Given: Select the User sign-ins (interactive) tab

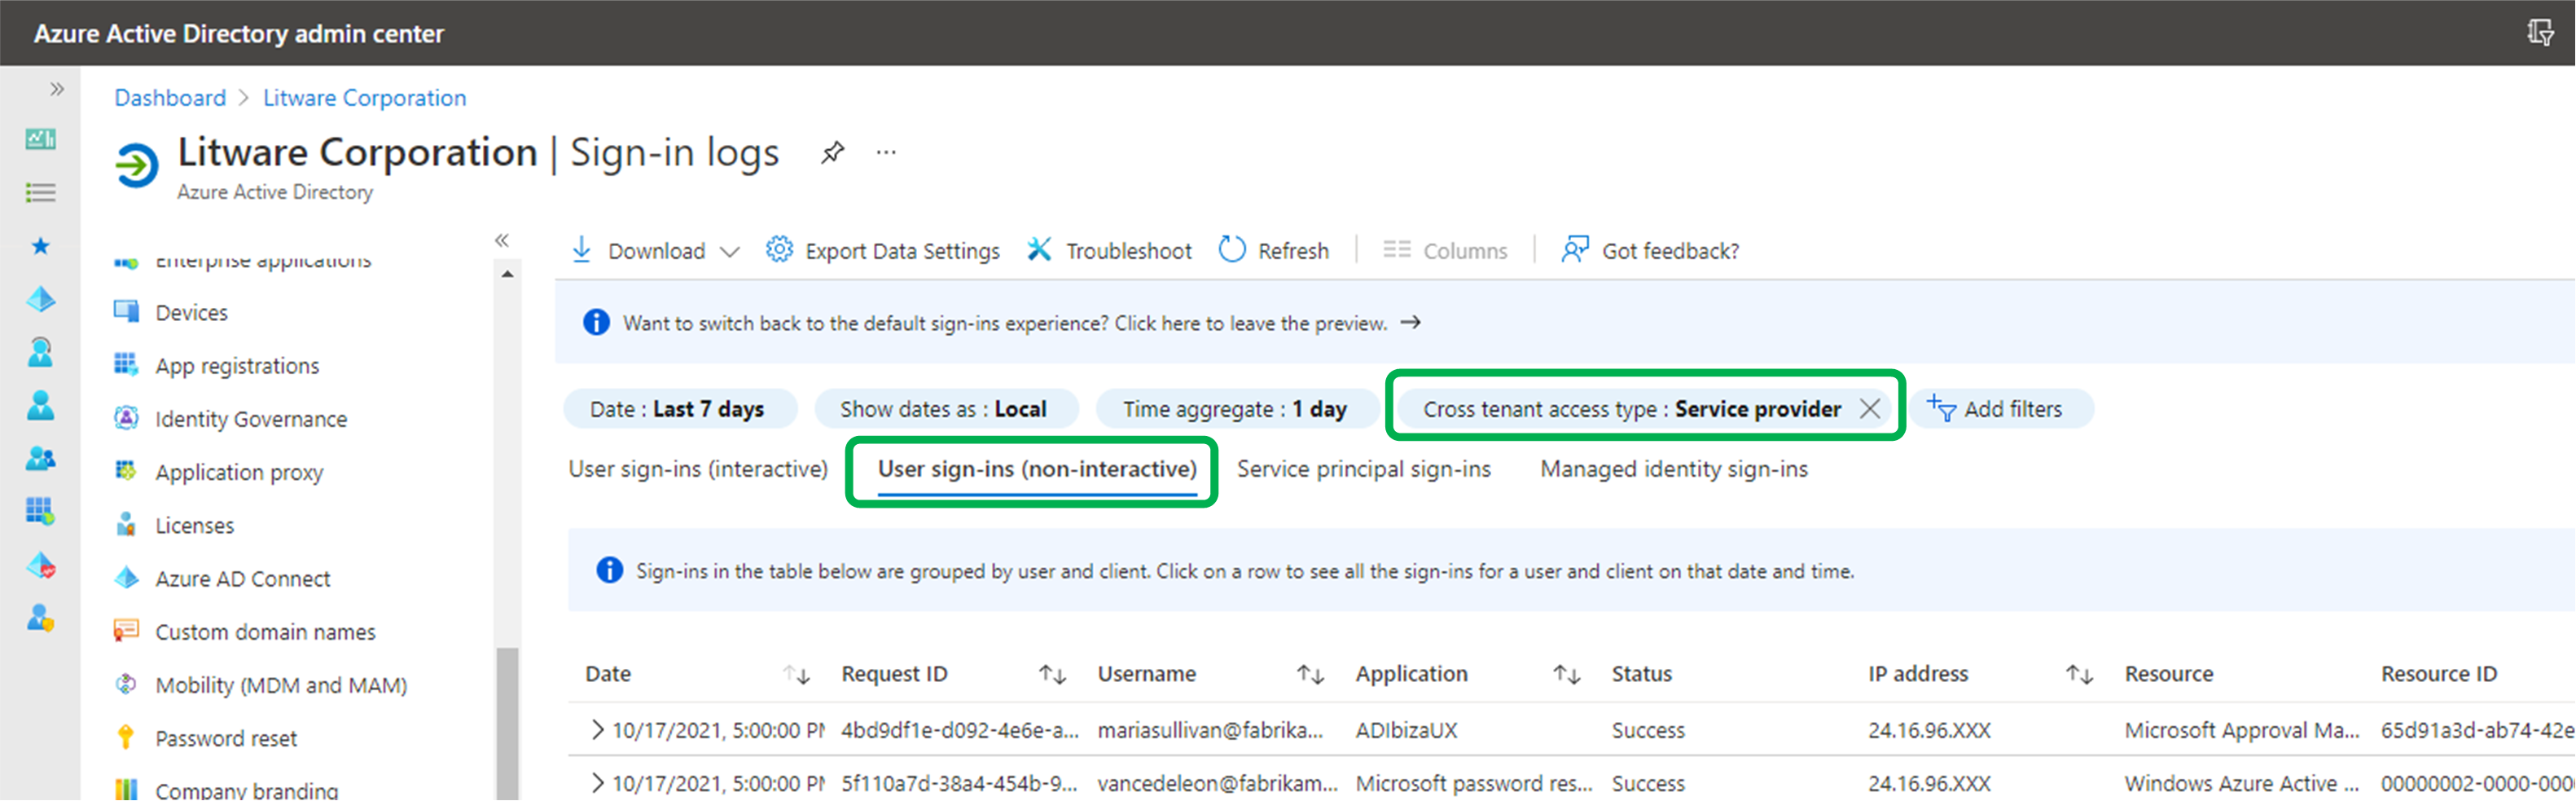Looking at the screenshot, I should 698,469.
